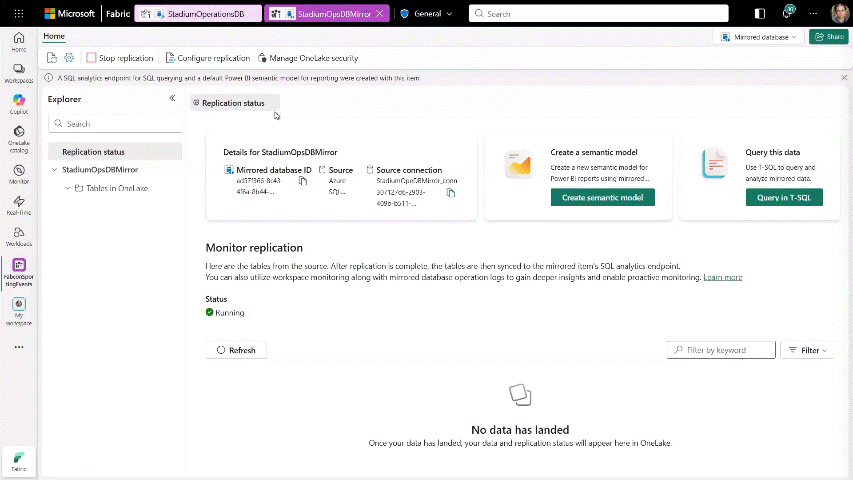
Task: Open settings gear in the toolbar
Action: tap(69, 58)
